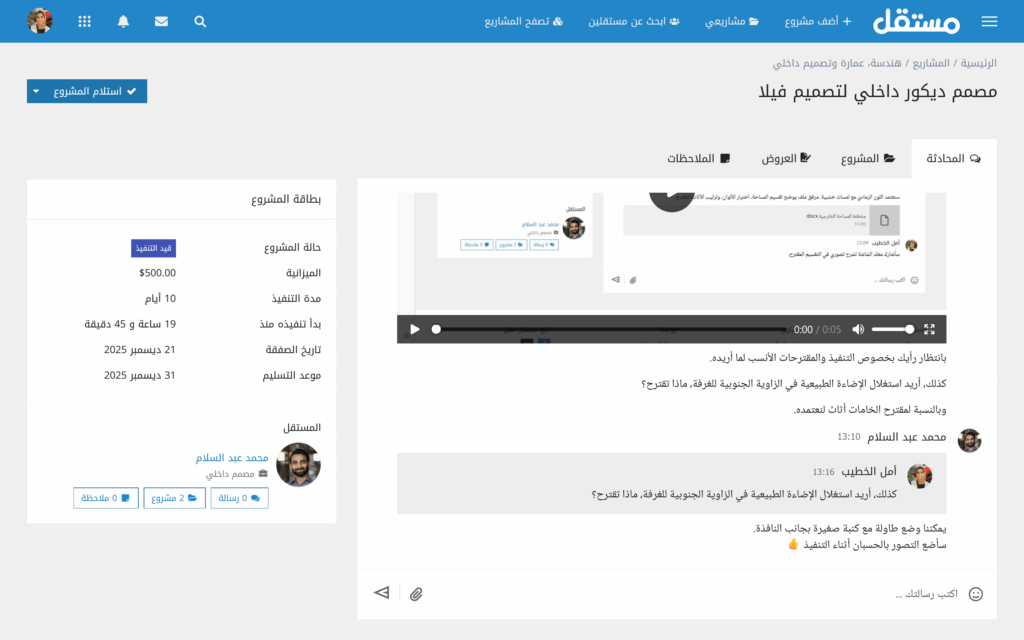Toggle fullscreen on the video player
This screenshot has width=1024, height=640.
[x=929, y=328]
